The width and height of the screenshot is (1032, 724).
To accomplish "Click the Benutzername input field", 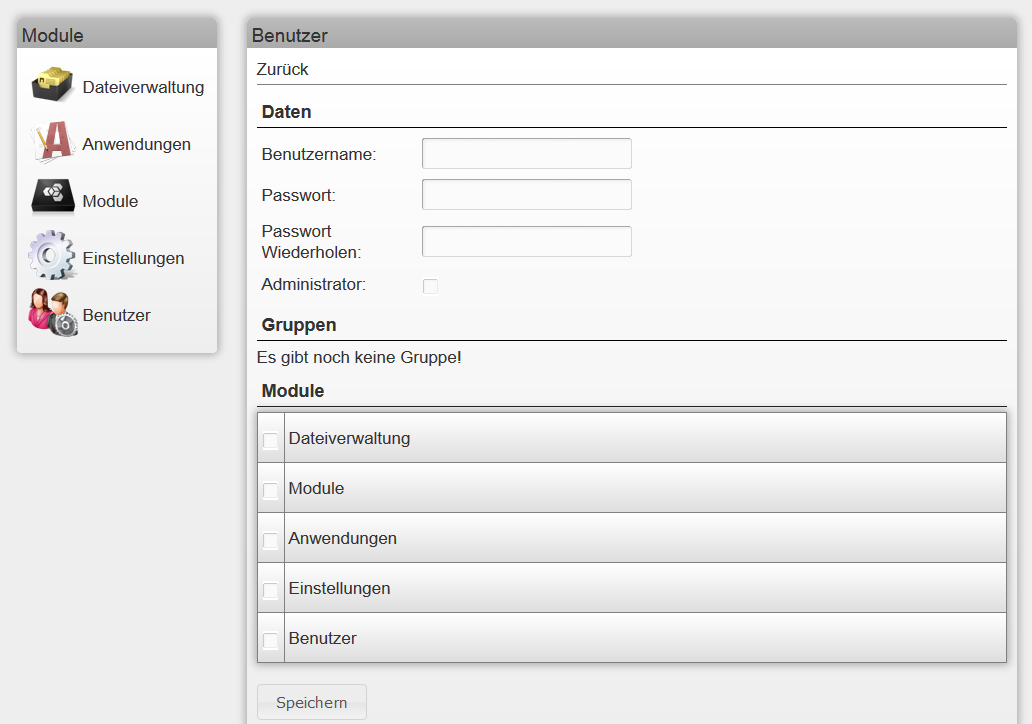I will click(x=526, y=153).
